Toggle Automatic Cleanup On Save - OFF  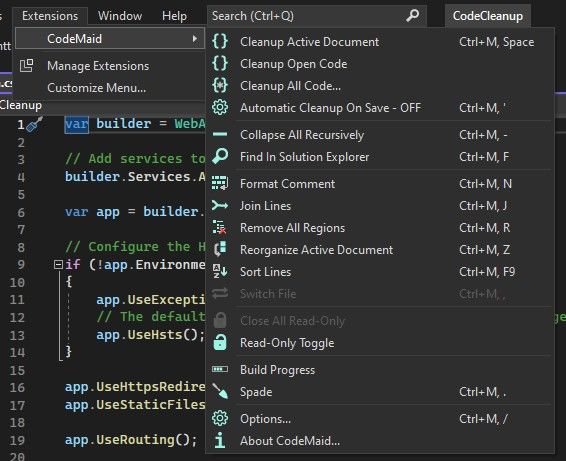380,108
